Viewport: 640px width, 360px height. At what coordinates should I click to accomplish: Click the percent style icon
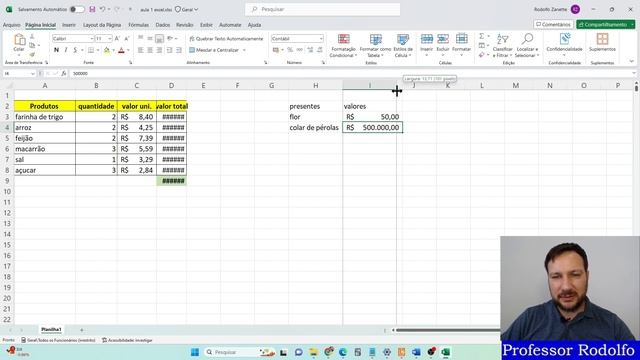290,50
